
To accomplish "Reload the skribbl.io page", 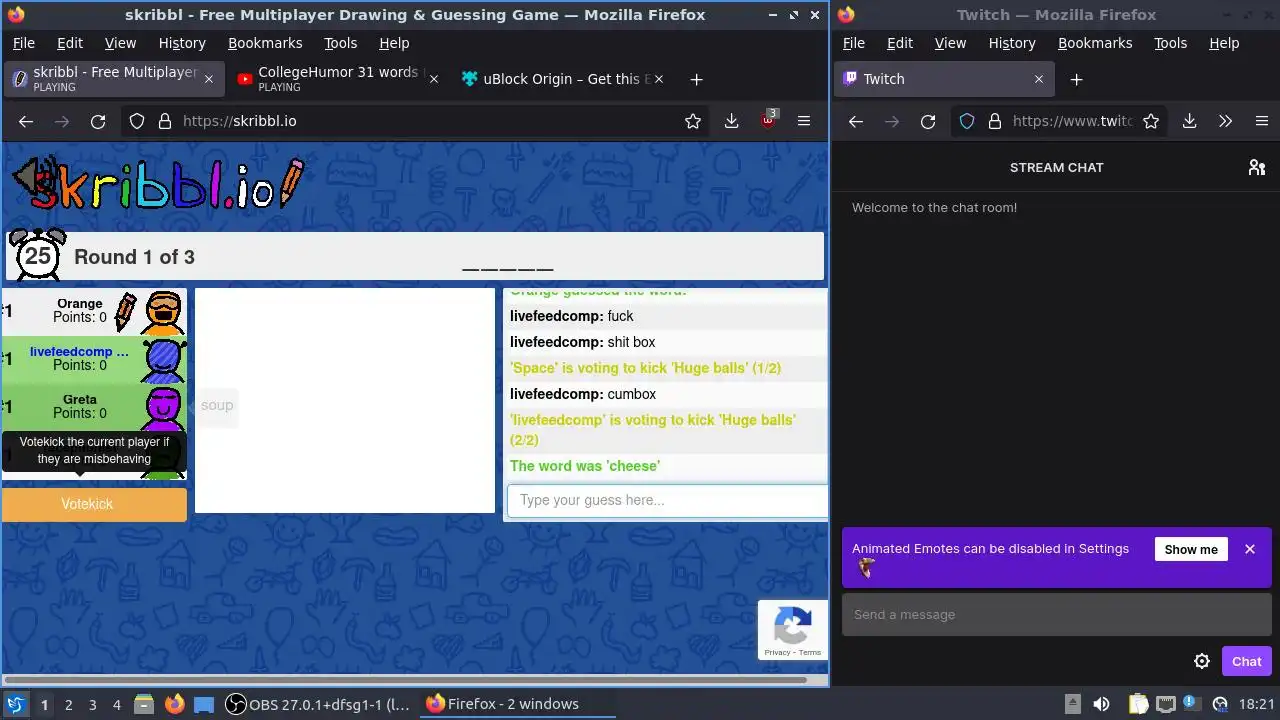I will pos(98,121).
